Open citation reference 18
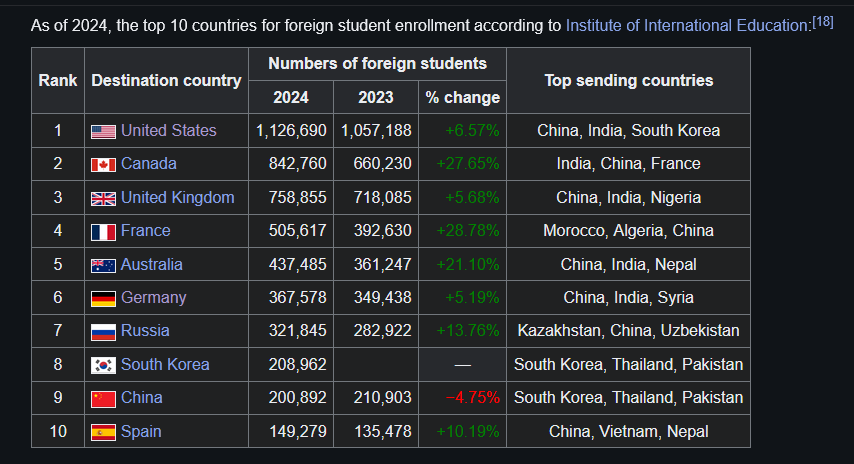This screenshot has width=854, height=464. click(x=823, y=21)
